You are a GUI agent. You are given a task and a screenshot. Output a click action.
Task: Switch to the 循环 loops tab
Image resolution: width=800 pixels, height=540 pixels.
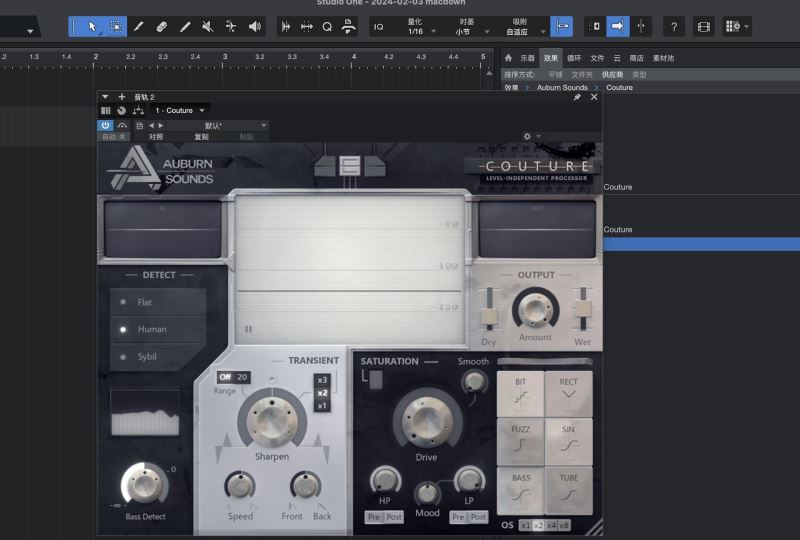574,58
